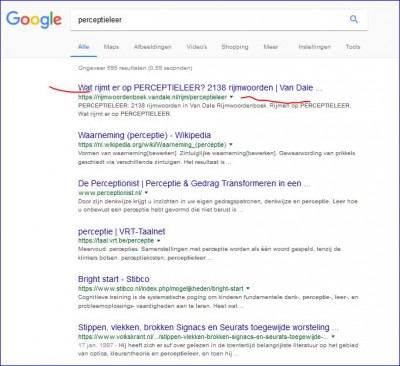Open the Shopping tab
Image resolution: width=400 pixels, height=366 pixels.
(x=235, y=47)
